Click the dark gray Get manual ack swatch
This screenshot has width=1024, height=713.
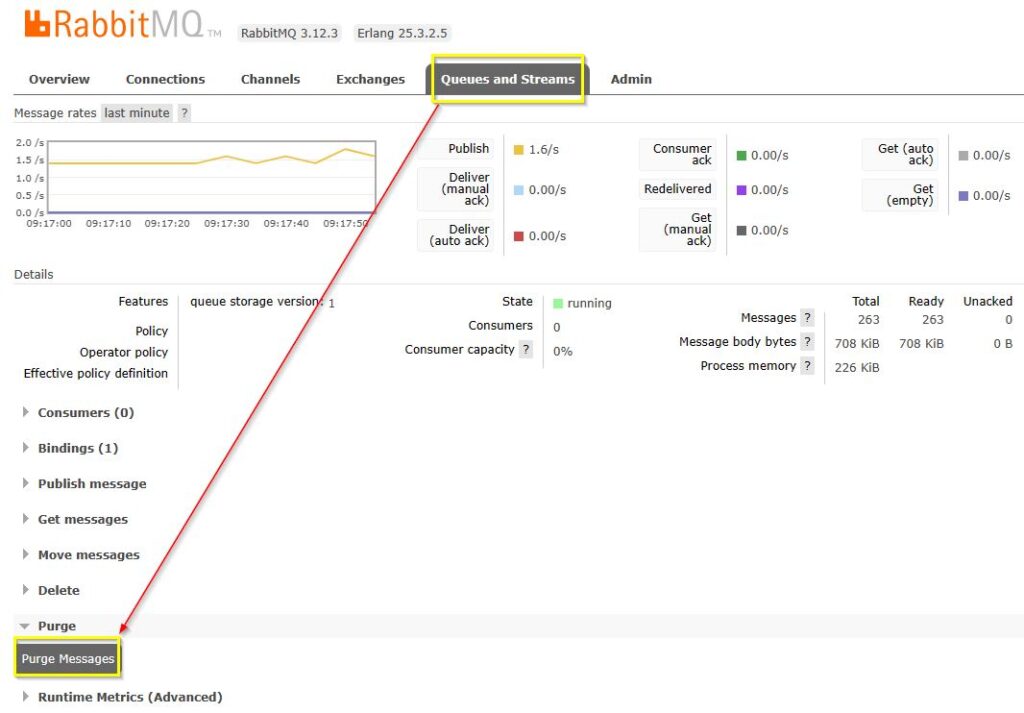pyautogui.click(x=741, y=230)
